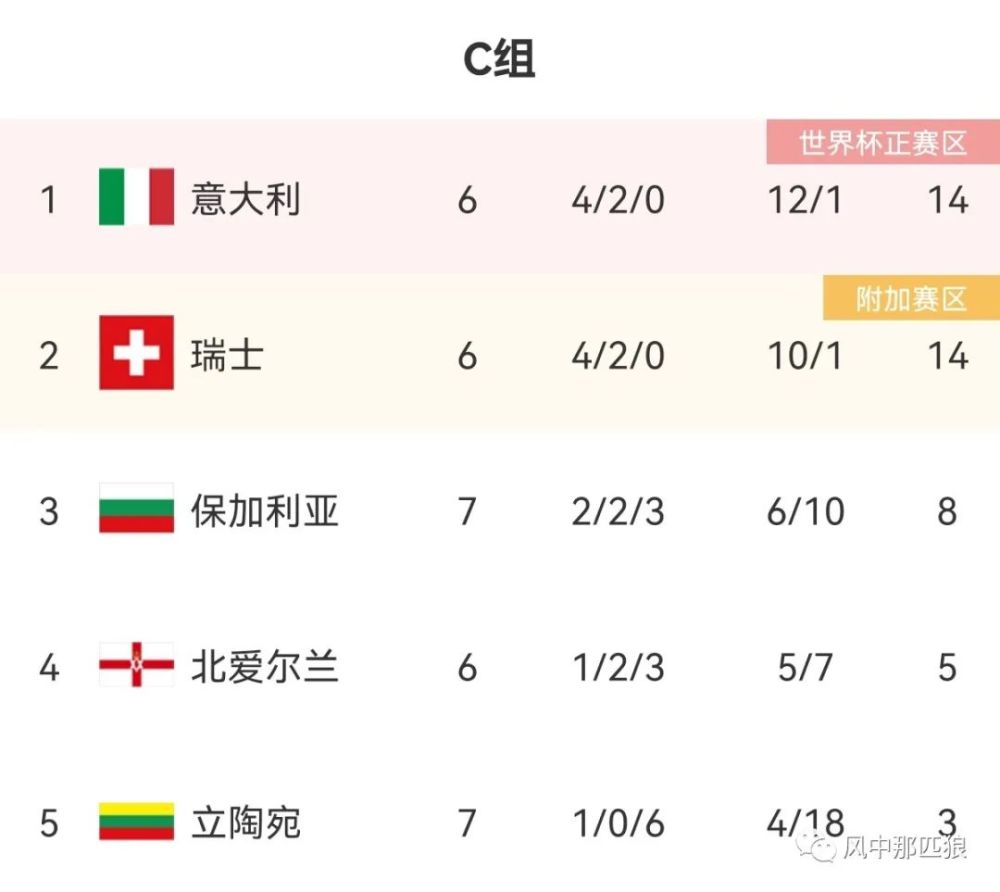Click Switzerland's 4/2/0 record
The image size is (1000, 892).
pos(618,356)
